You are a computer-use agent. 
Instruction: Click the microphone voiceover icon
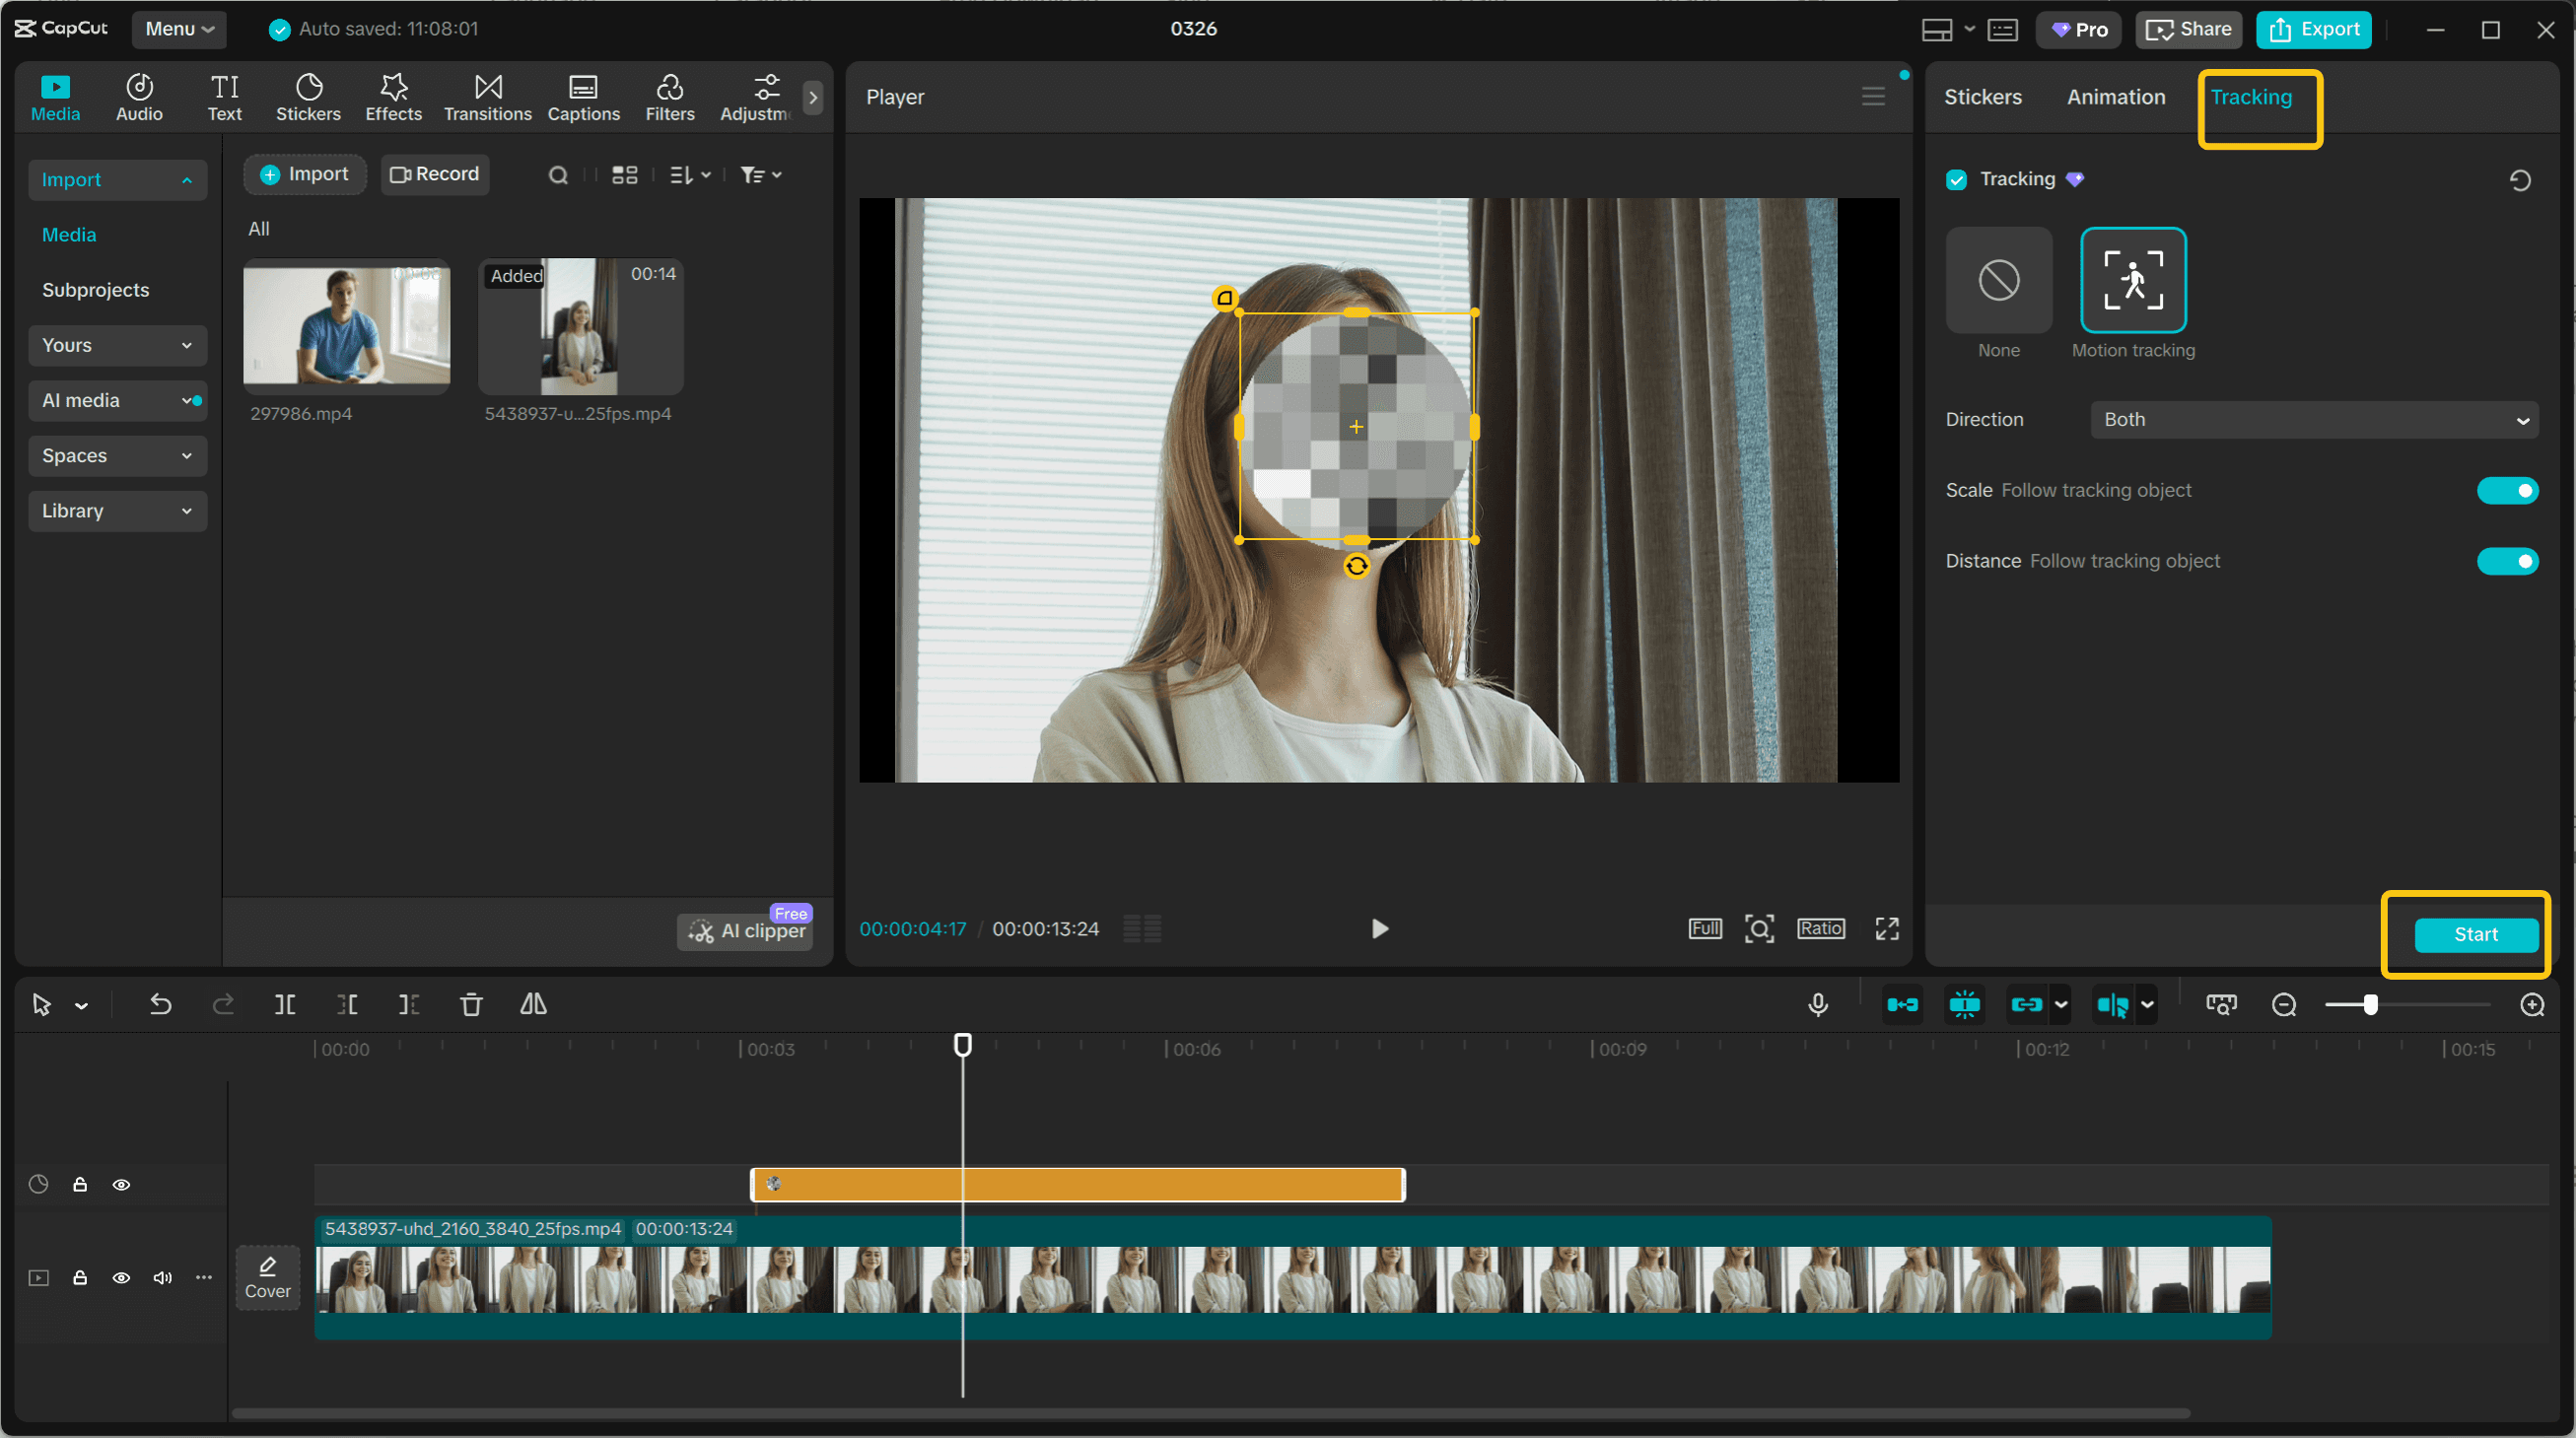click(1817, 1004)
